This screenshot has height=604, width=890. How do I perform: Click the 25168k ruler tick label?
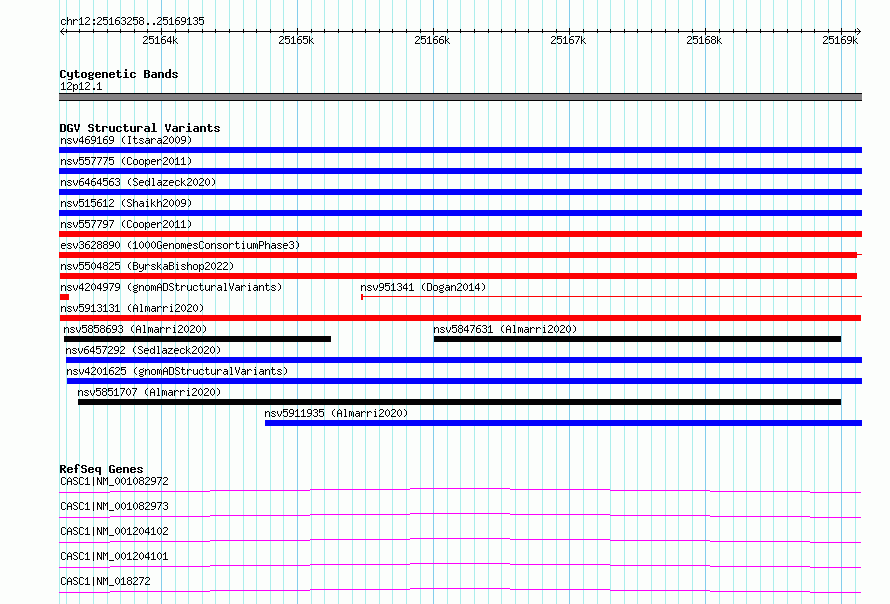704,40
